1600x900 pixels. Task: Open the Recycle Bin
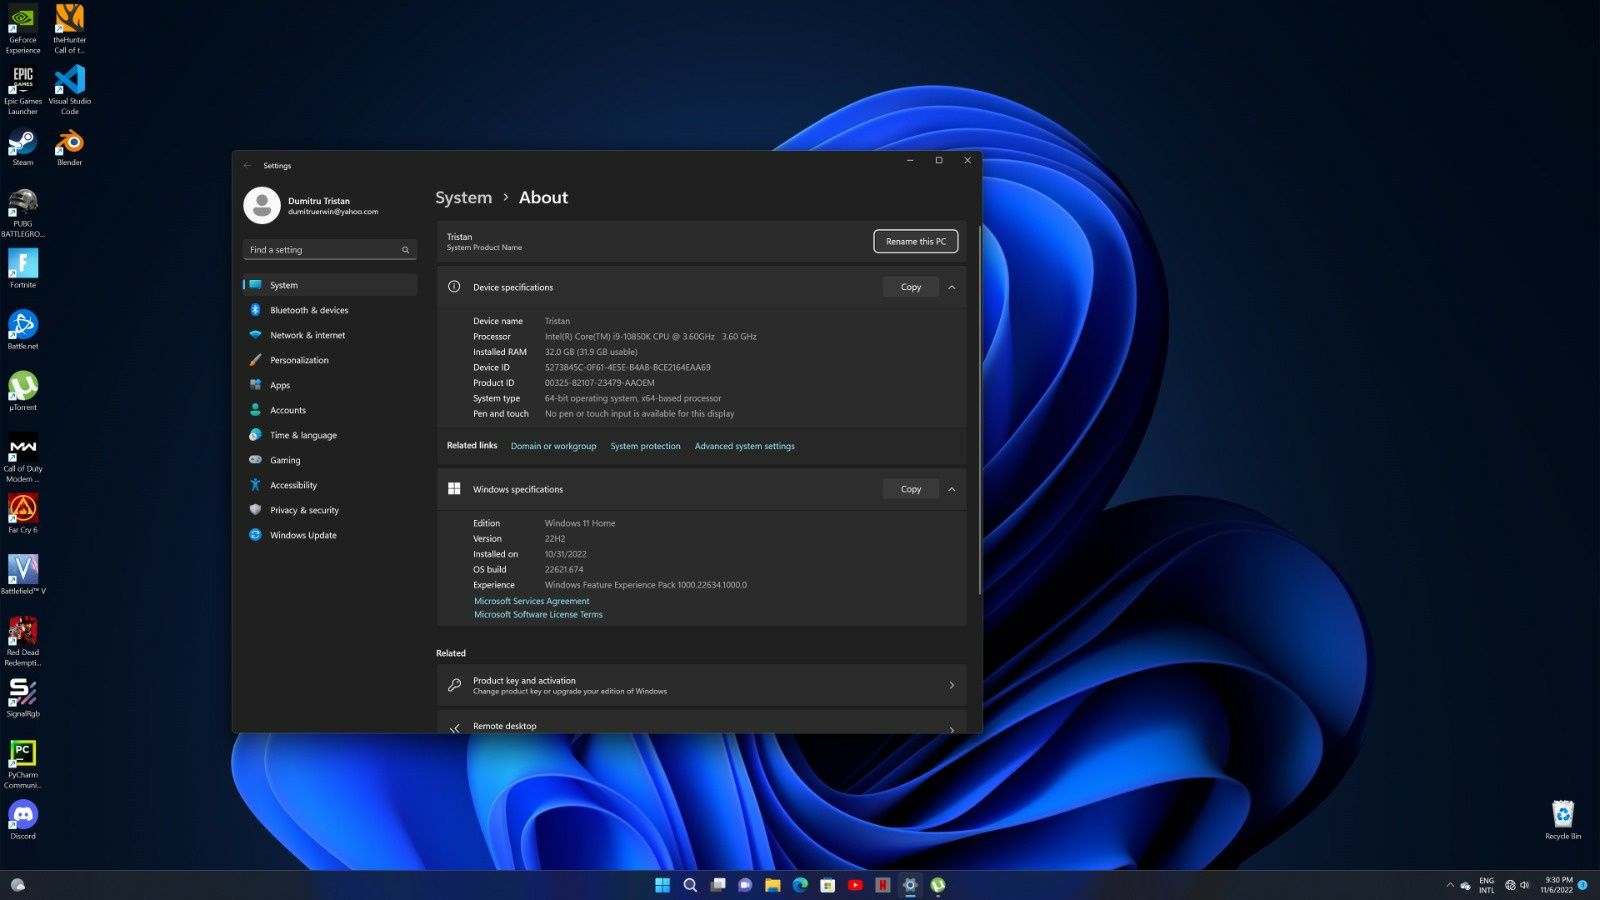(1563, 820)
